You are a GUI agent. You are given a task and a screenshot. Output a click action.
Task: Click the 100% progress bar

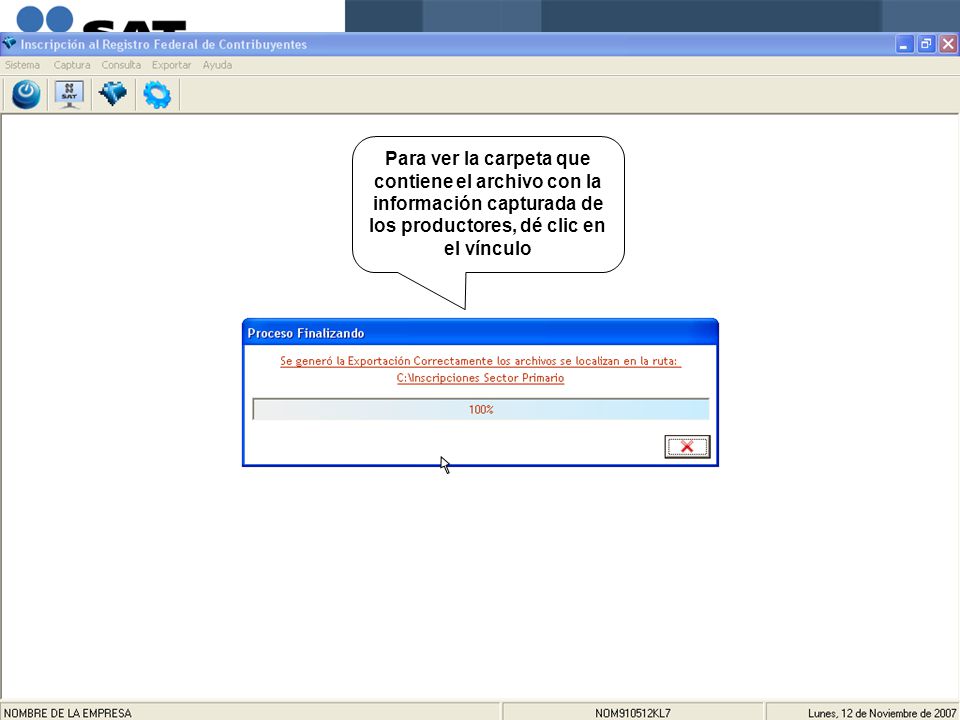481,409
